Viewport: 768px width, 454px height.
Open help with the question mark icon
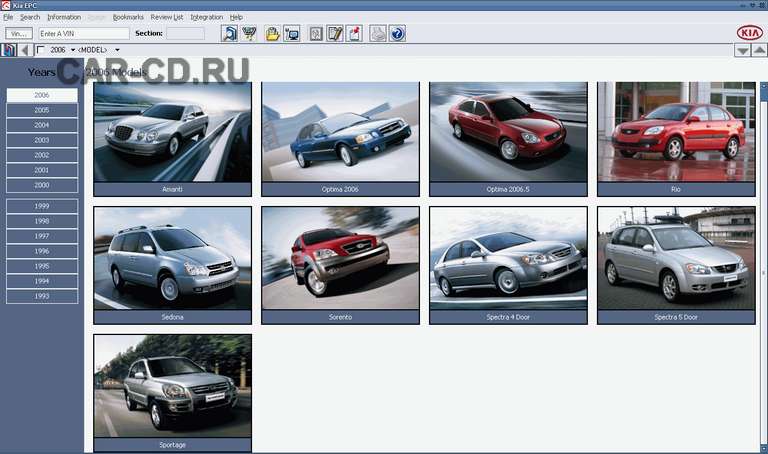397,33
